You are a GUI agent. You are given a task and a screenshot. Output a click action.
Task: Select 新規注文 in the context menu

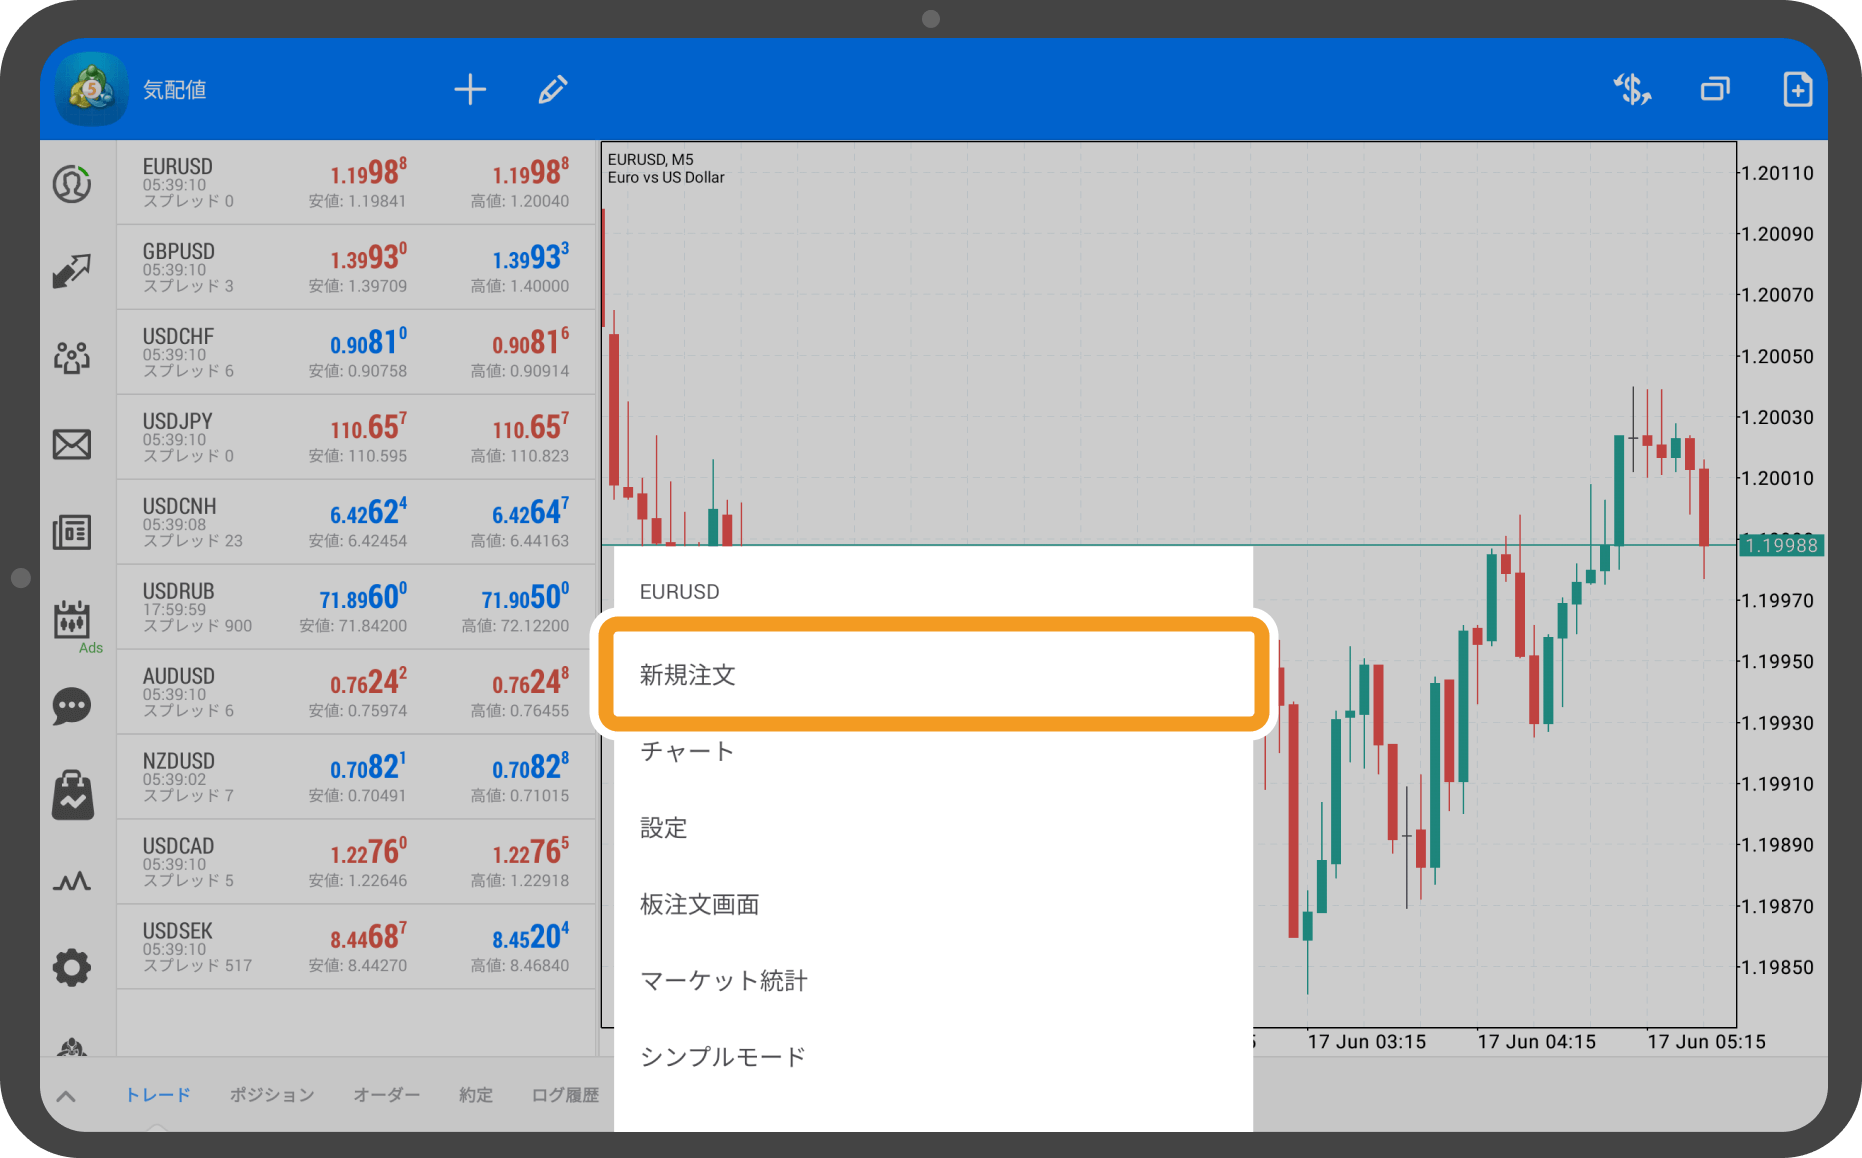click(x=933, y=674)
